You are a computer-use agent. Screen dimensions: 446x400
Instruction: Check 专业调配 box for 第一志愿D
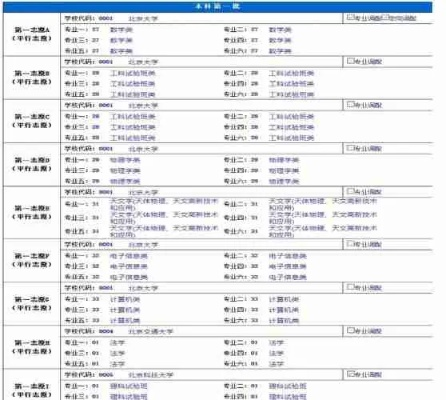(x=350, y=148)
